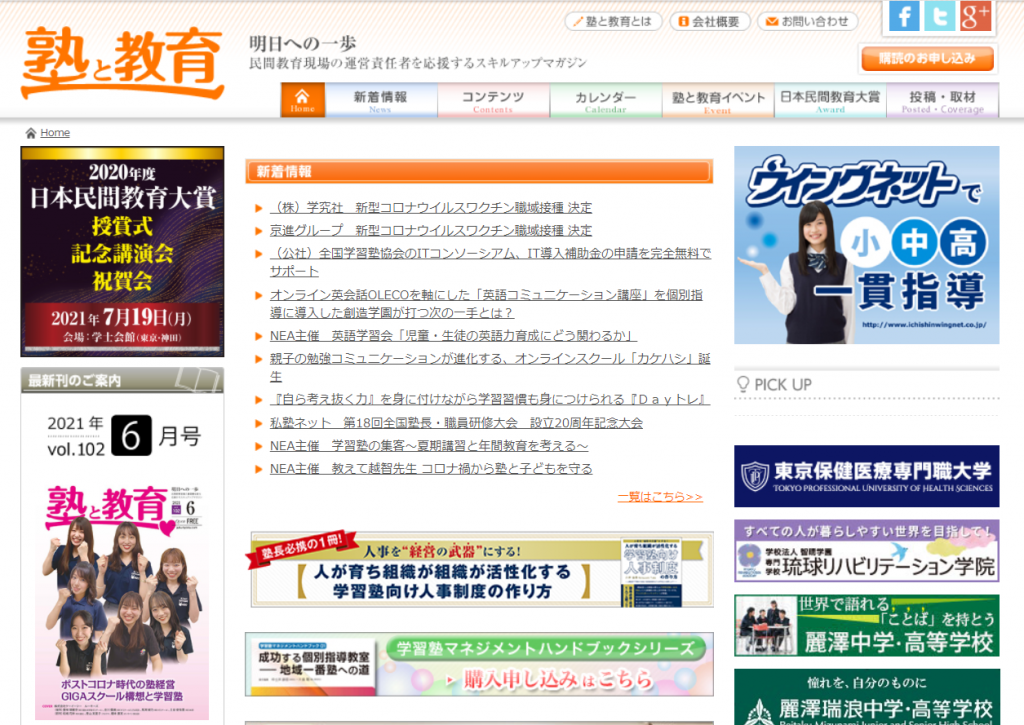Open the ウイングネット 一貫指導 ad banner
1024x725 pixels.
pyautogui.click(x=867, y=245)
